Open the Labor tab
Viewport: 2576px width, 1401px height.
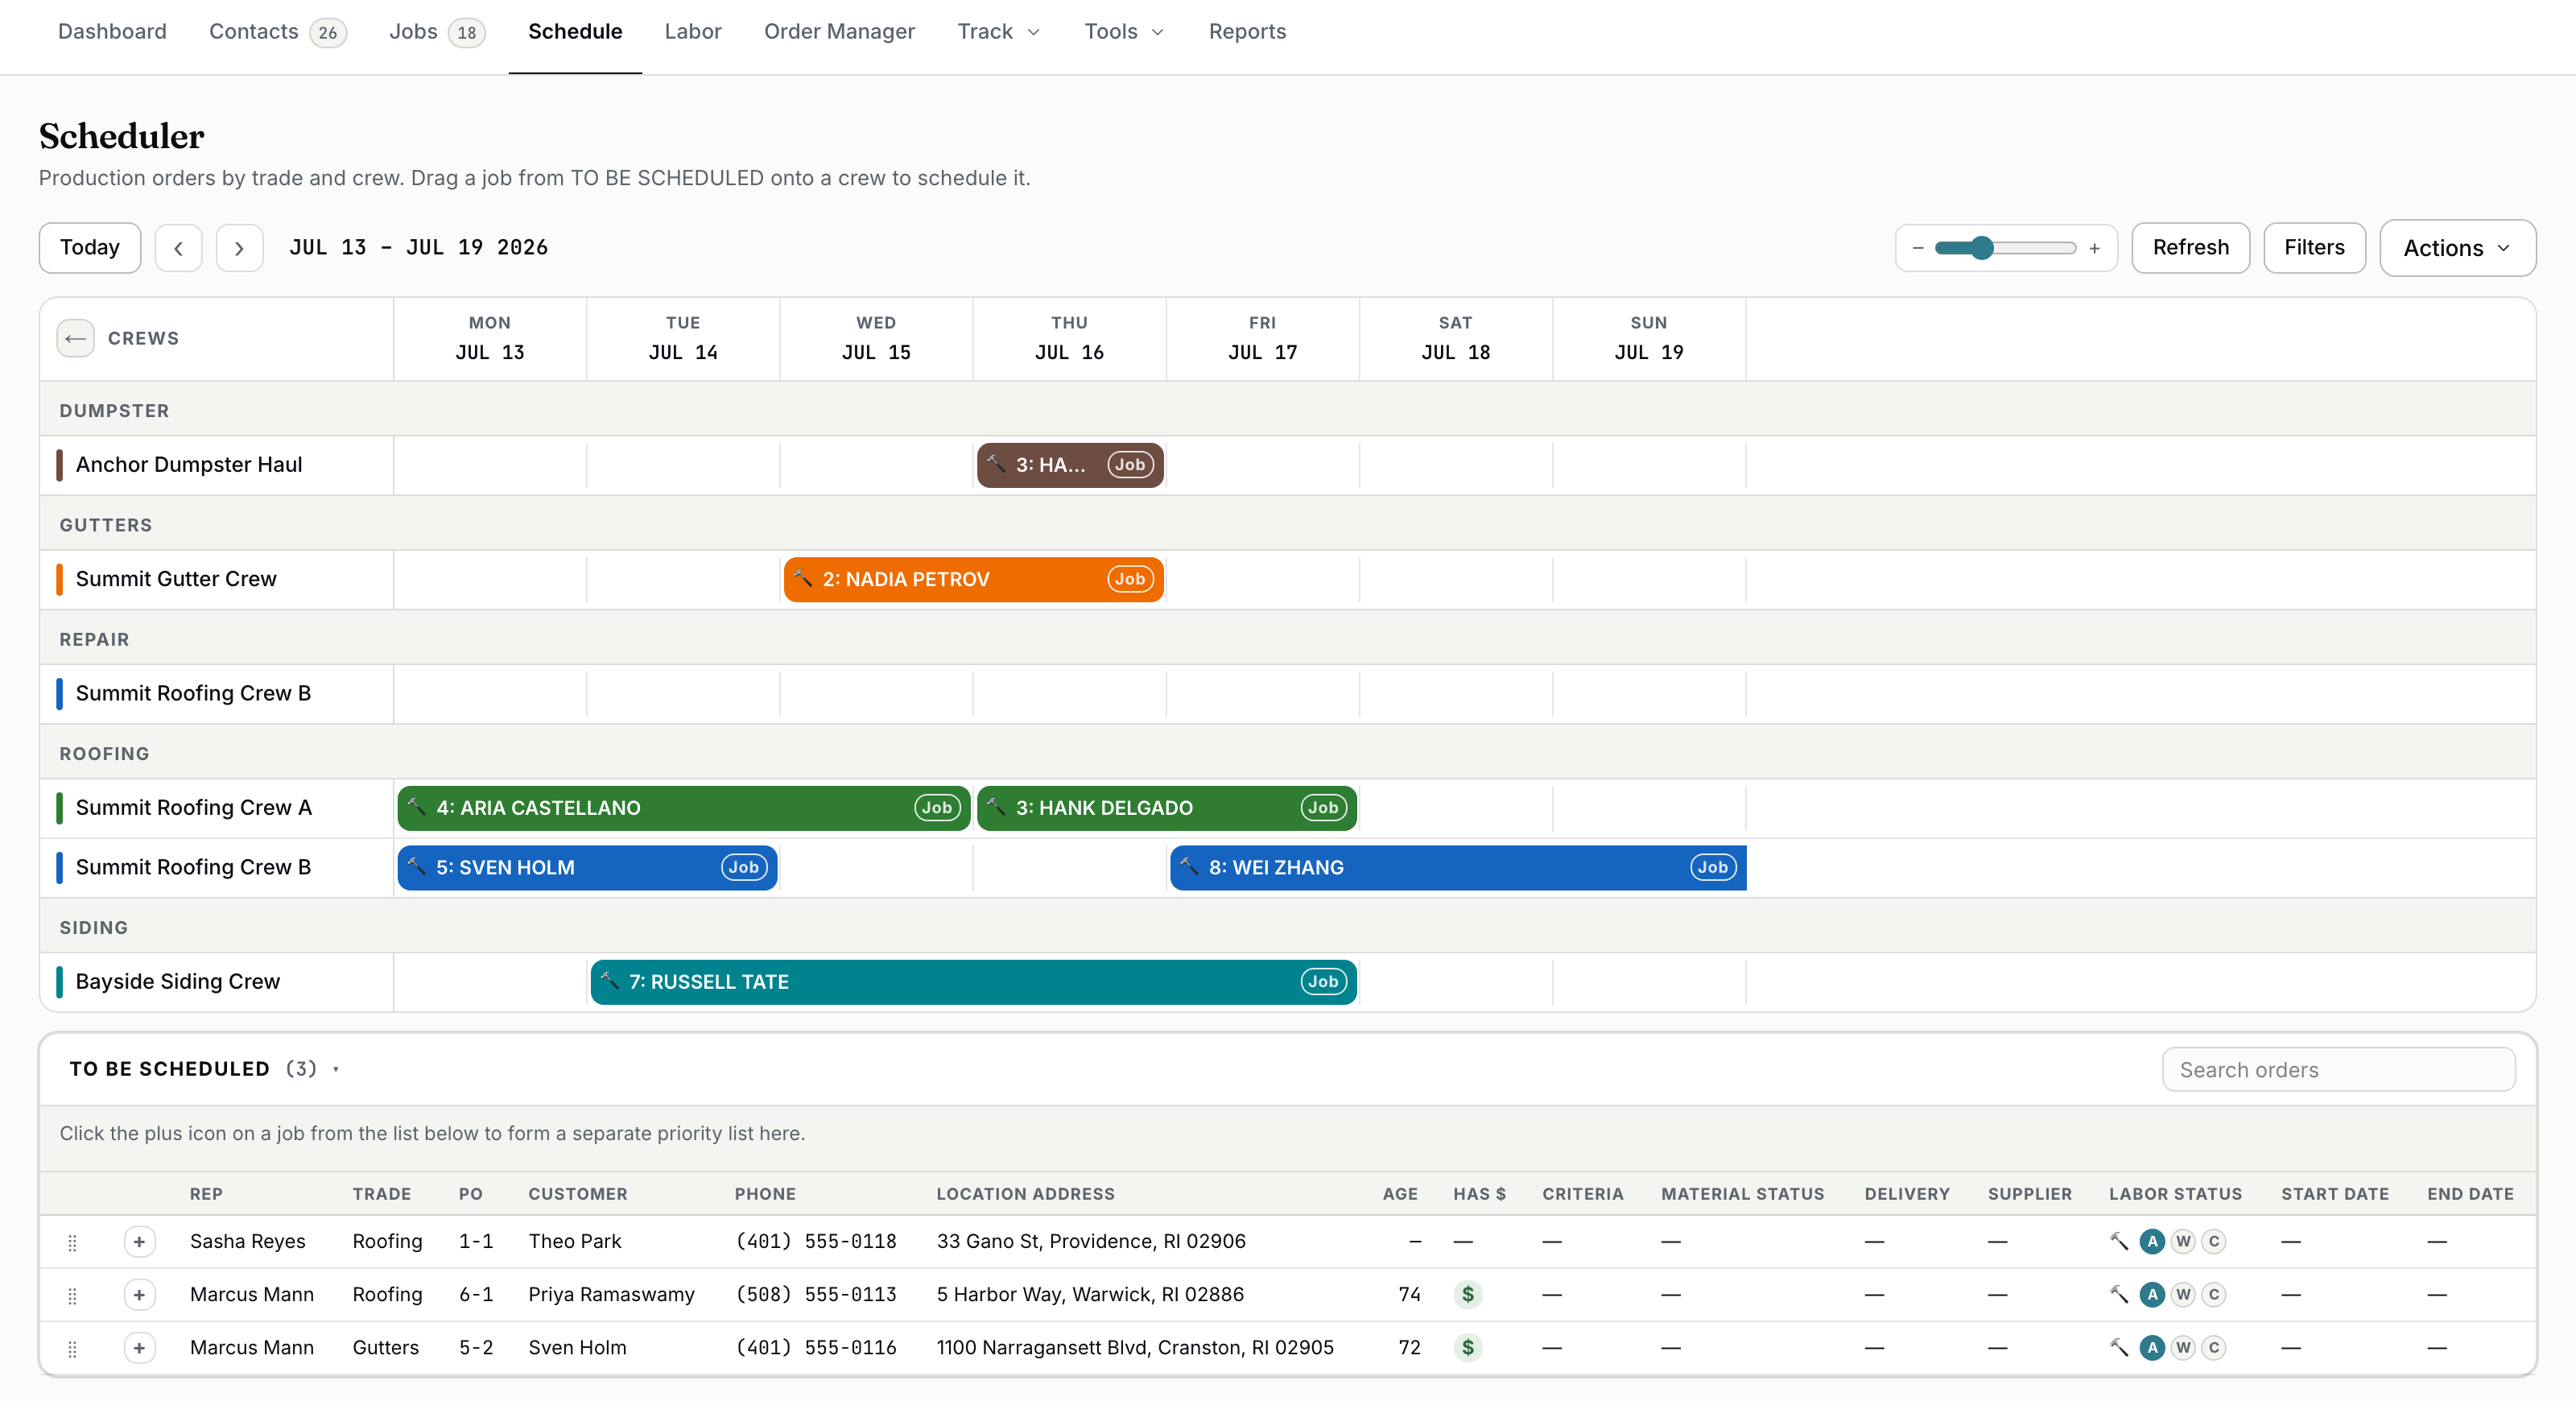[693, 31]
